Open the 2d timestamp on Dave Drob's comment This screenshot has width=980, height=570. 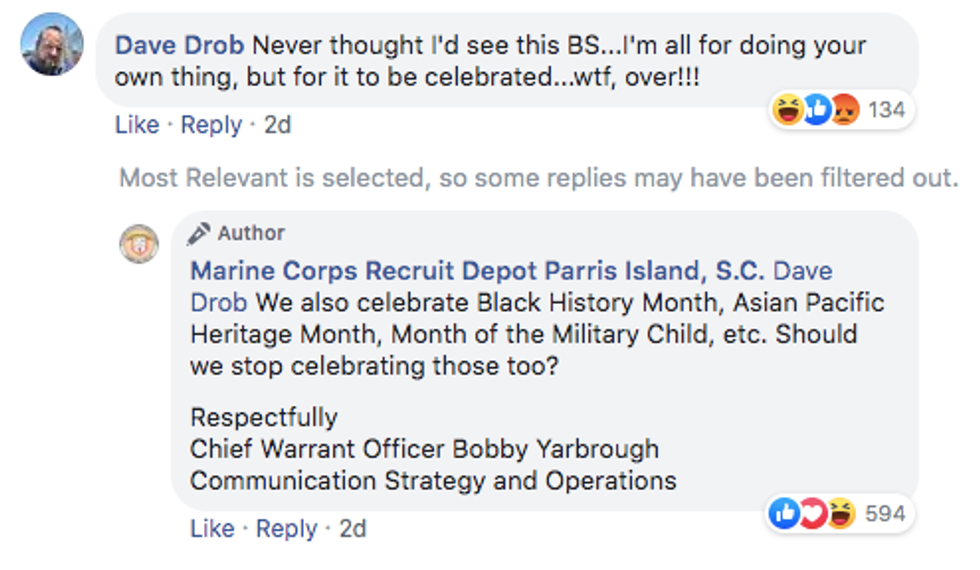pyautogui.click(x=277, y=125)
